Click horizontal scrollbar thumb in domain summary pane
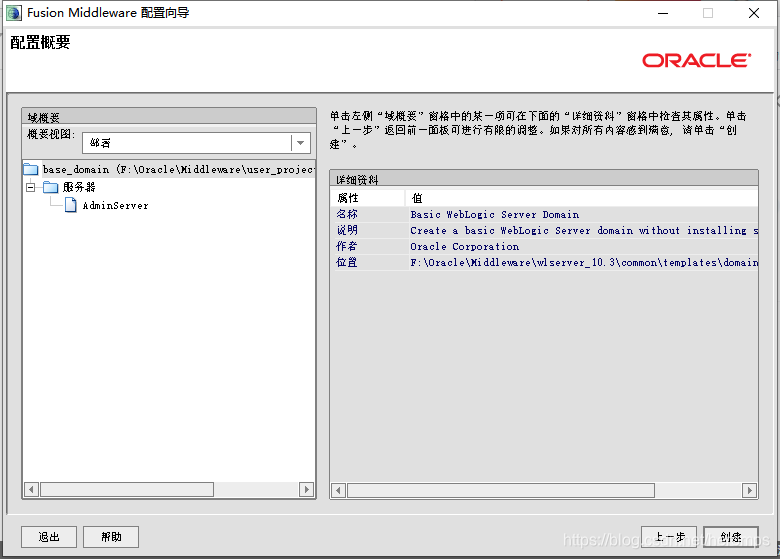Viewport: 780px width, 559px height. coord(127,489)
